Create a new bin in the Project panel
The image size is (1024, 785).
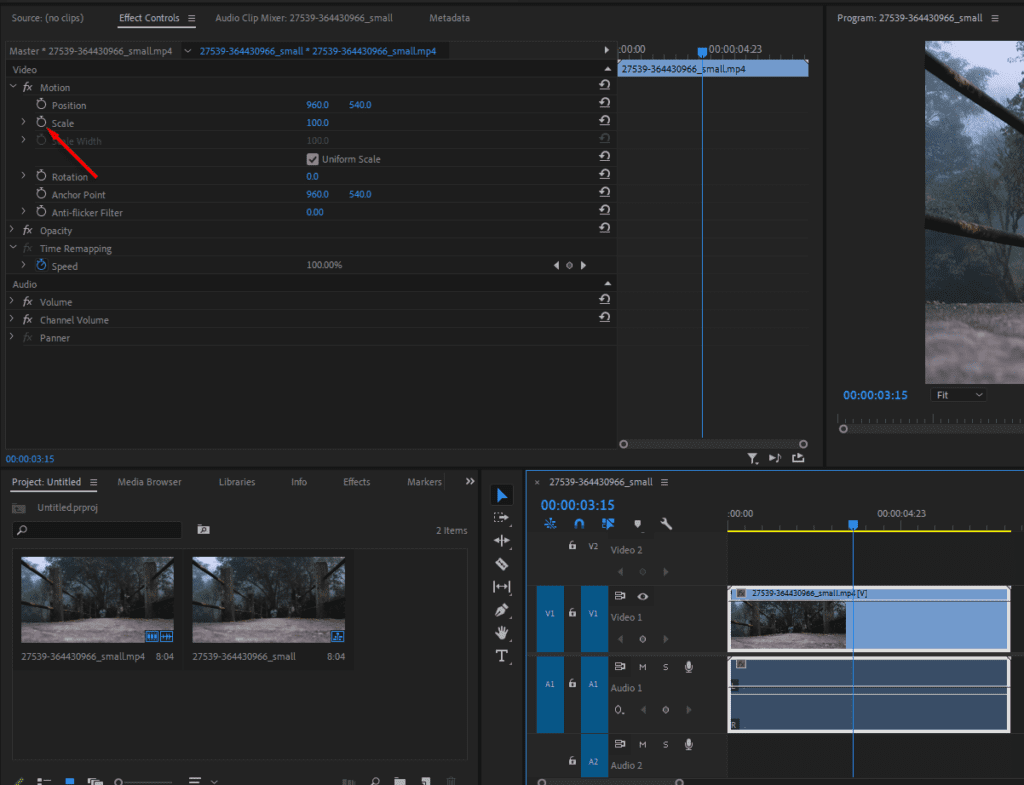pos(399,779)
